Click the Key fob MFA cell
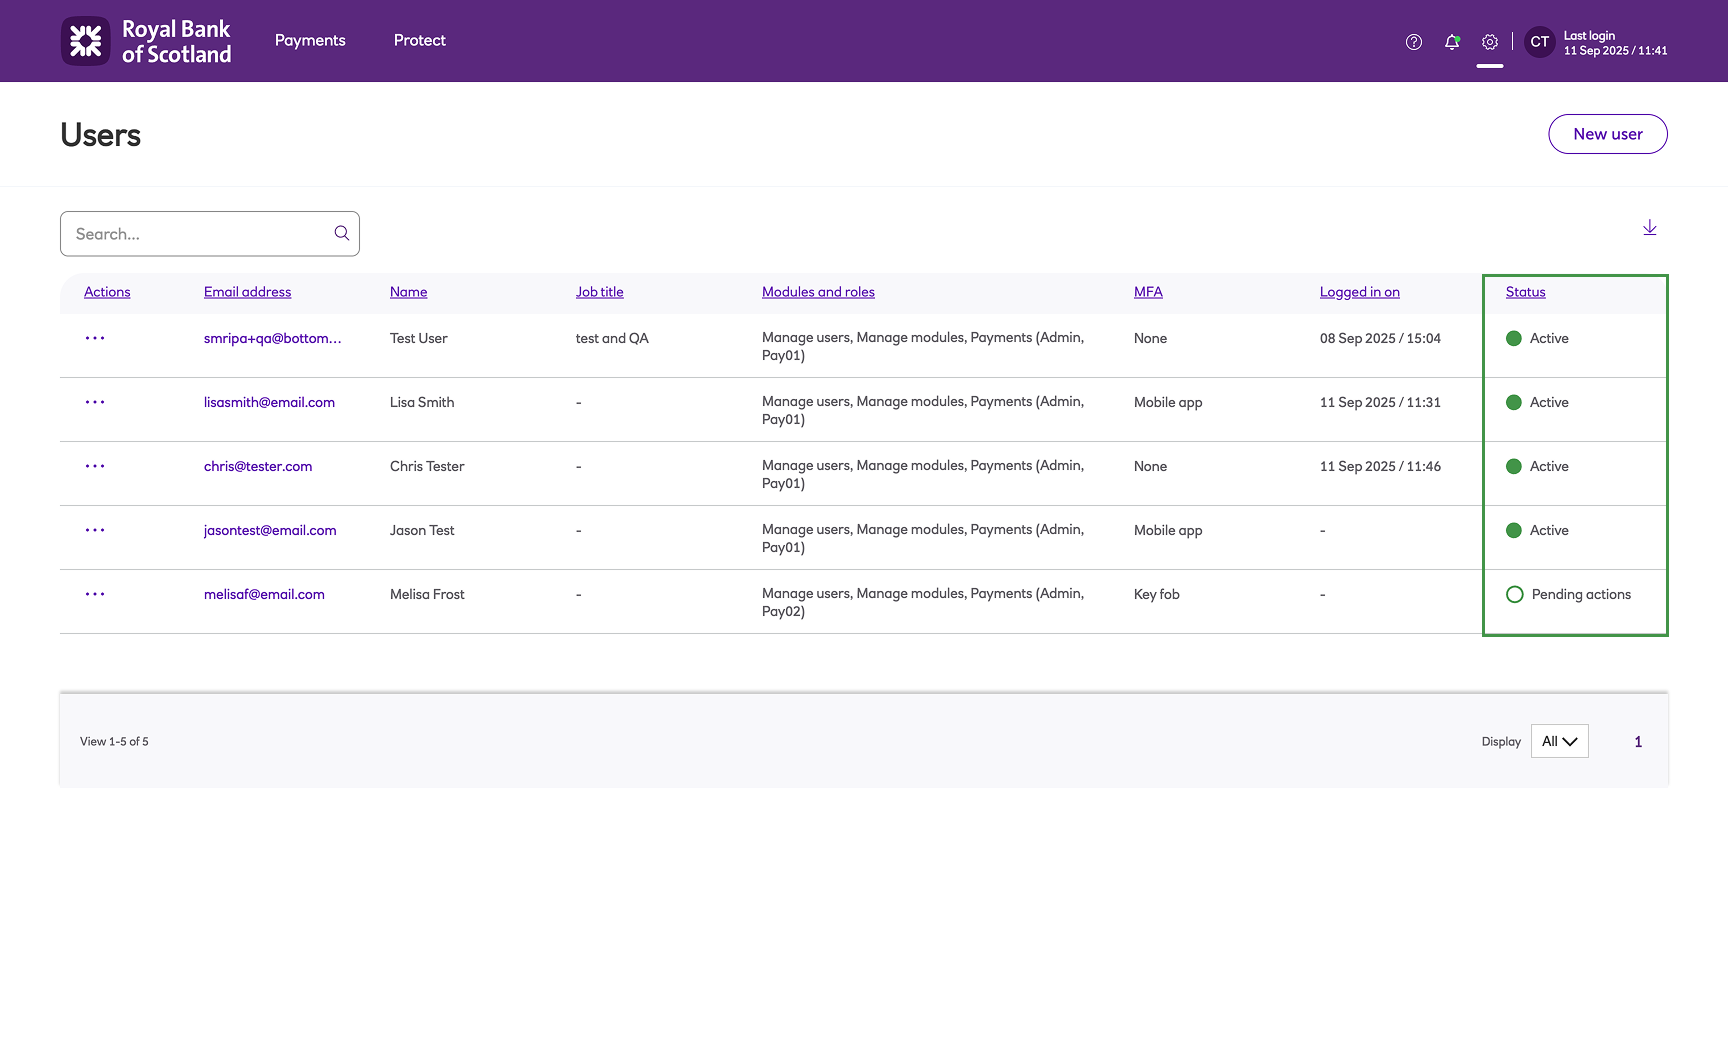This screenshot has height=1040, width=1728. click(1157, 594)
